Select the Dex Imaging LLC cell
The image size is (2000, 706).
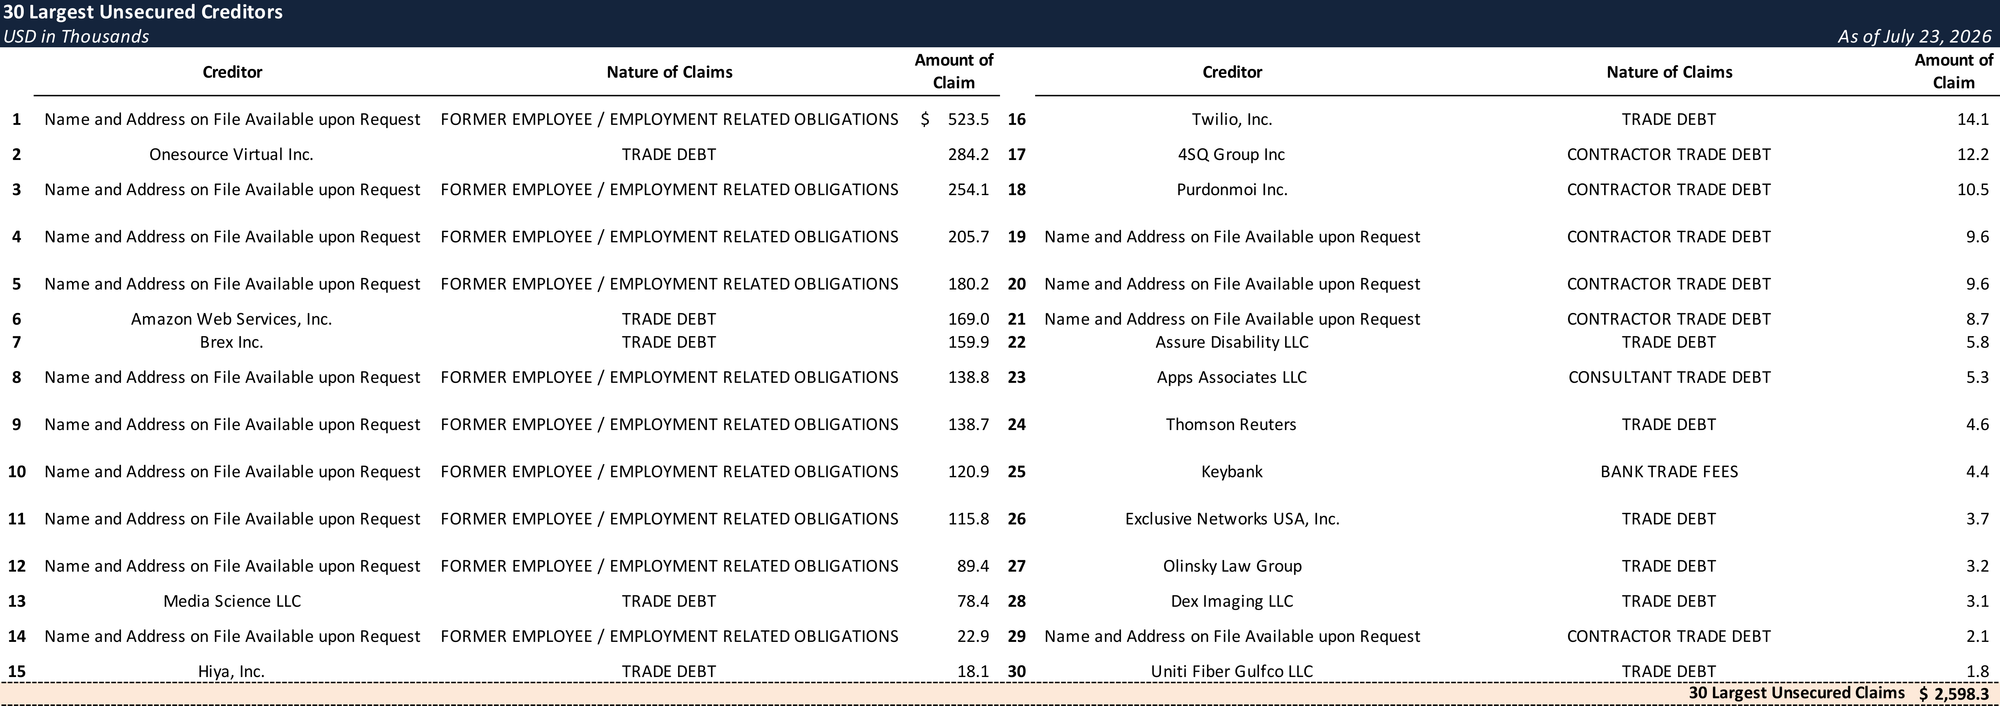[1232, 601]
